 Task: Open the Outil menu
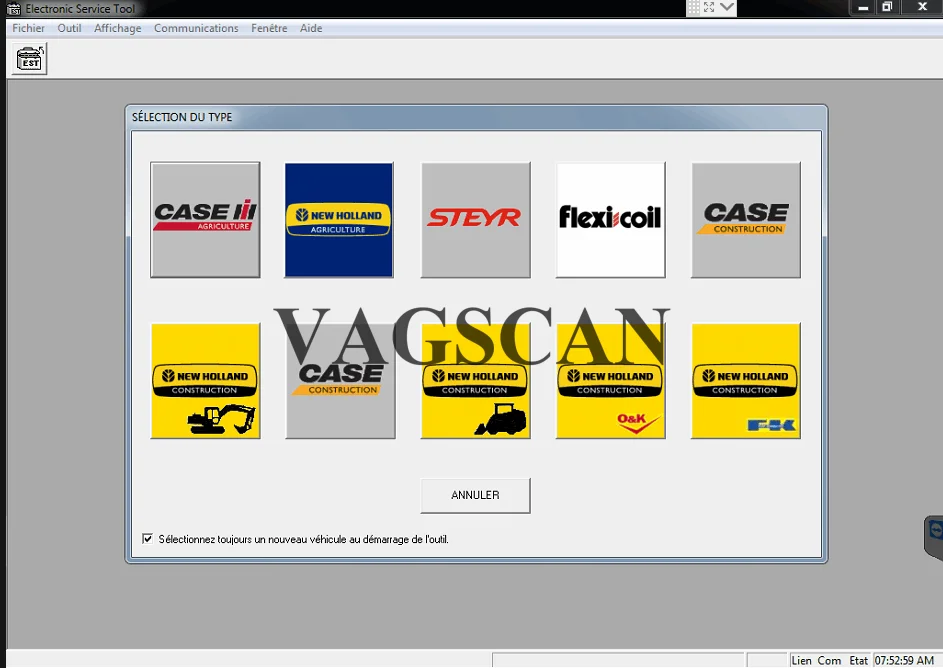pyautogui.click(x=69, y=28)
